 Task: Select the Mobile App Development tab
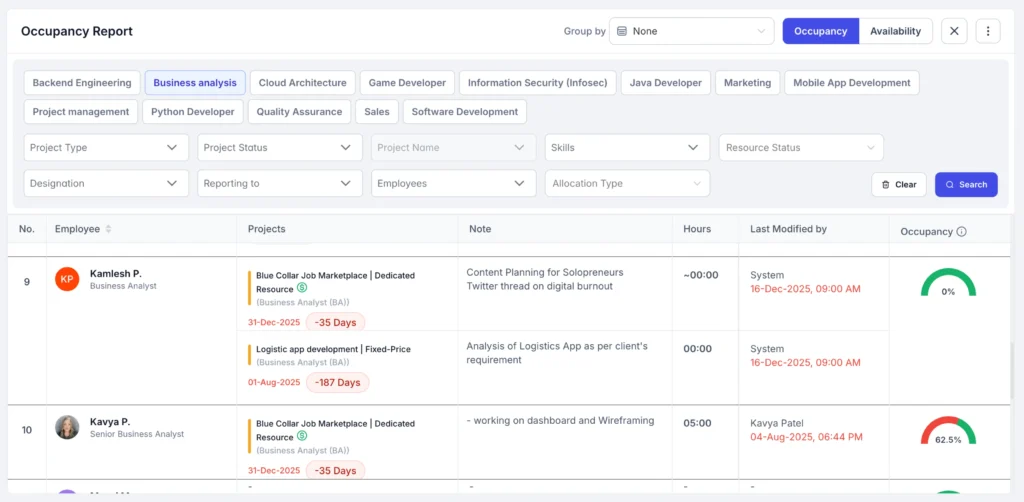852,83
